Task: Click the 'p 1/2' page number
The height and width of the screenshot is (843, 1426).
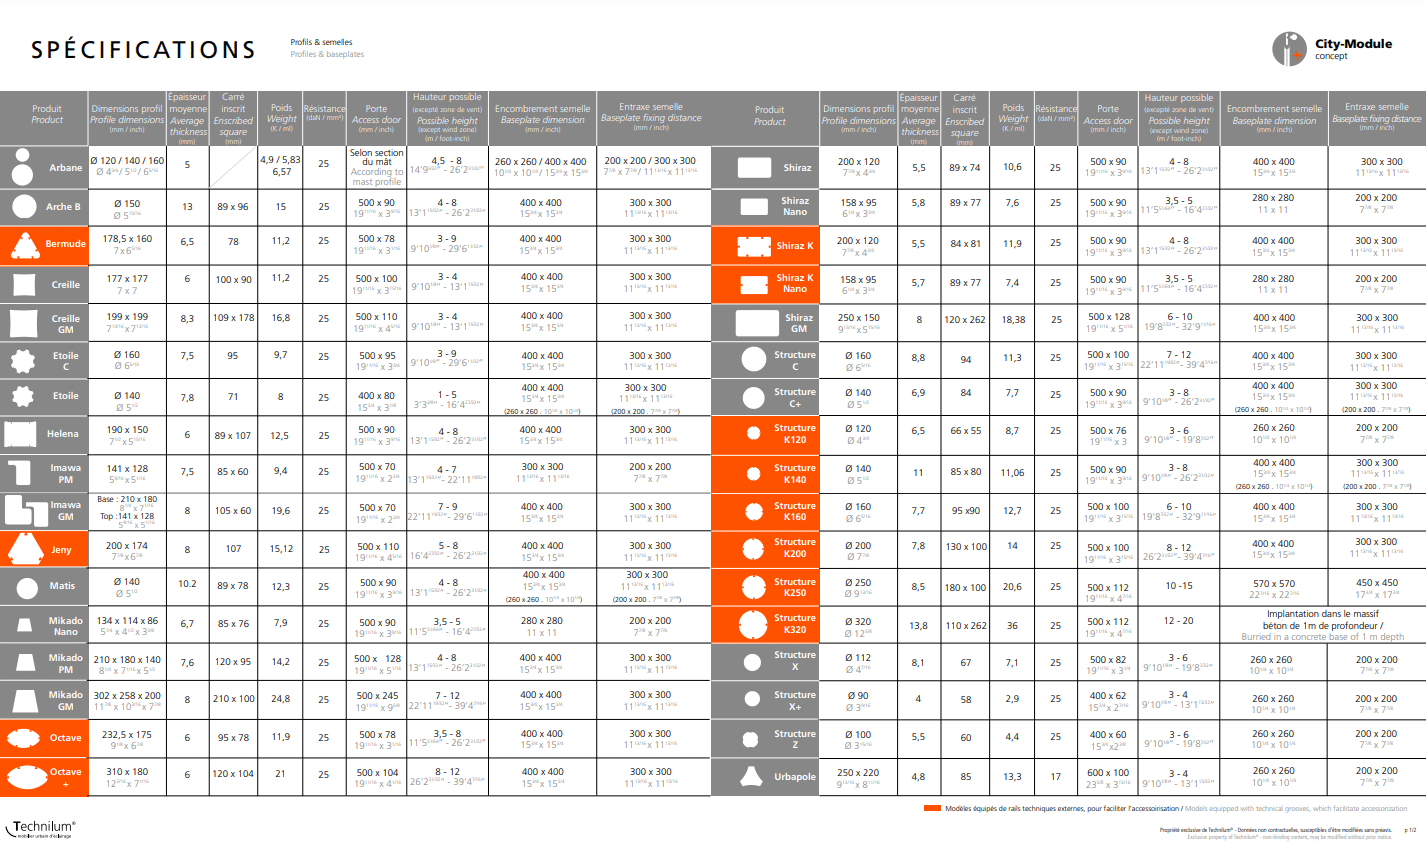Action: click(x=1410, y=830)
